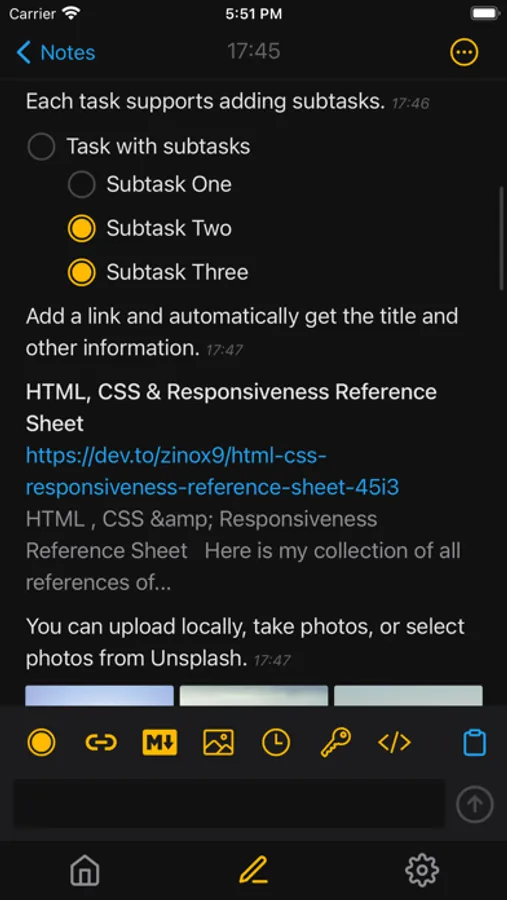Image resolution: width=507 pixels, height=900 pixels.
Task: Insert a link using the chain icon
Action: [x=100, y=742]
